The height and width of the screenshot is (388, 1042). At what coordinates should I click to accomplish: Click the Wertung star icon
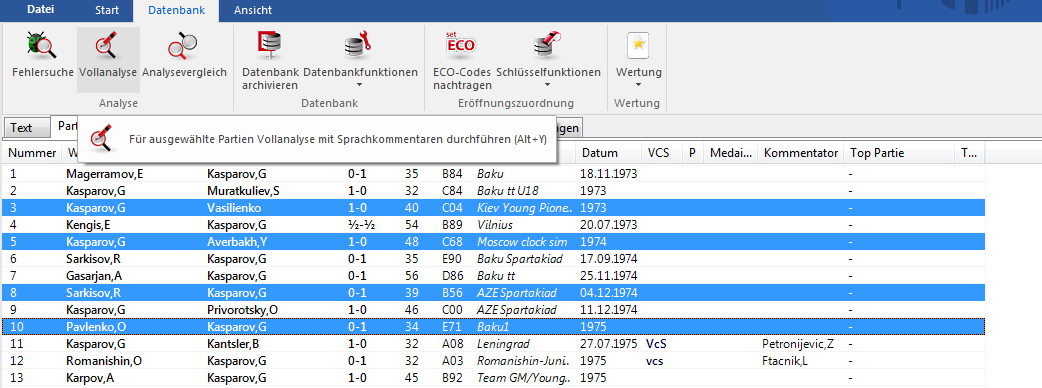pos(638,46)
